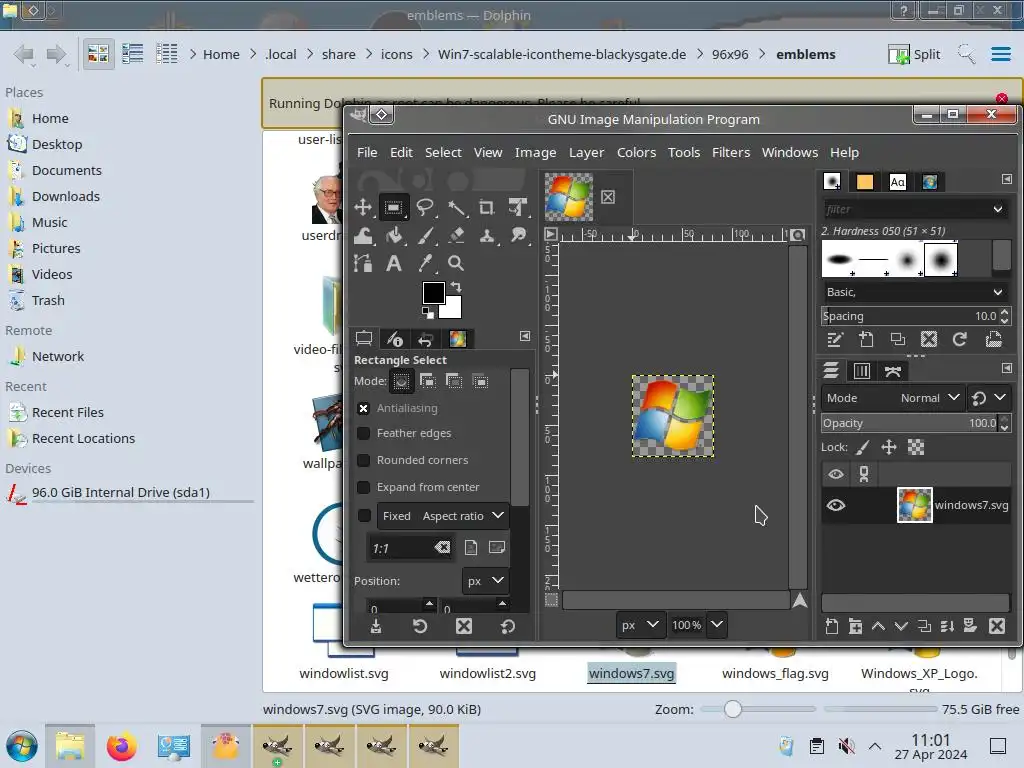
Task: Swap foreground and background colors
Action: [456, 287]
